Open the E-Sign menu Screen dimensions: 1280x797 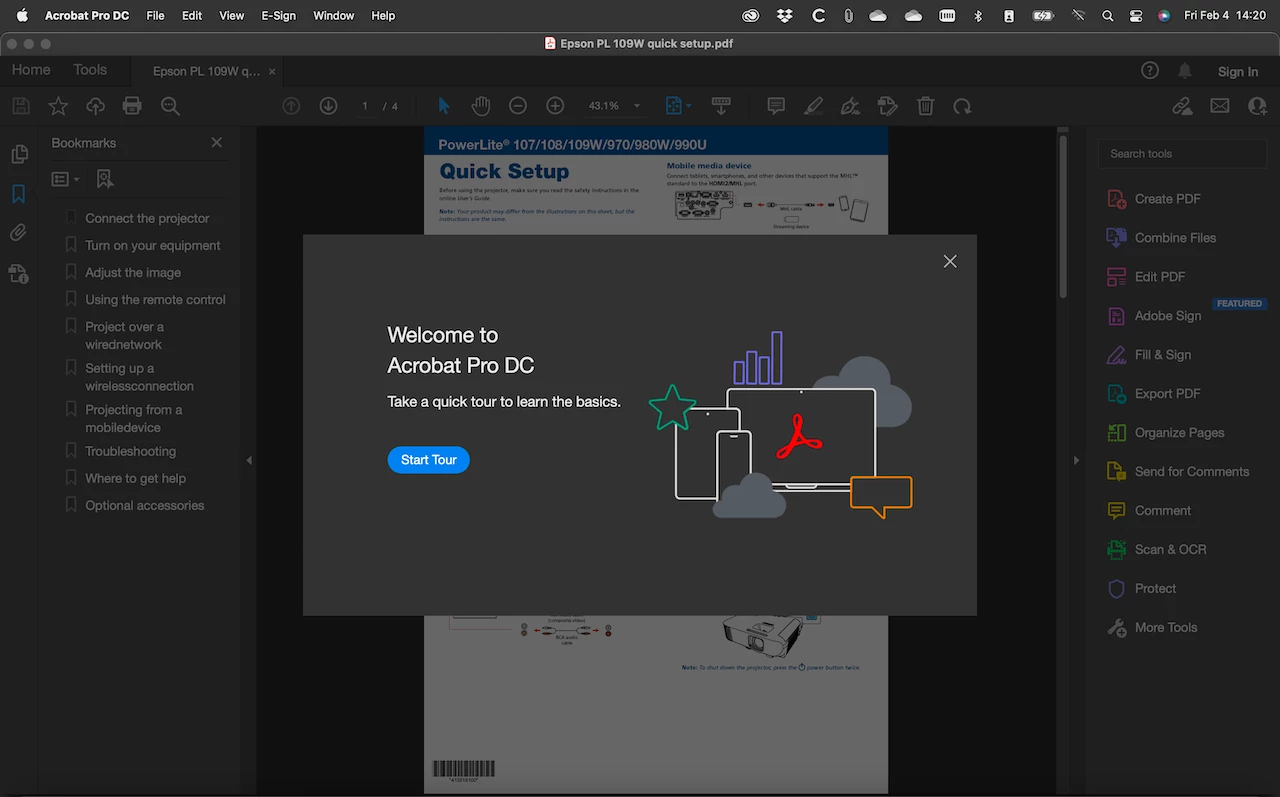(x=279, y=16)
